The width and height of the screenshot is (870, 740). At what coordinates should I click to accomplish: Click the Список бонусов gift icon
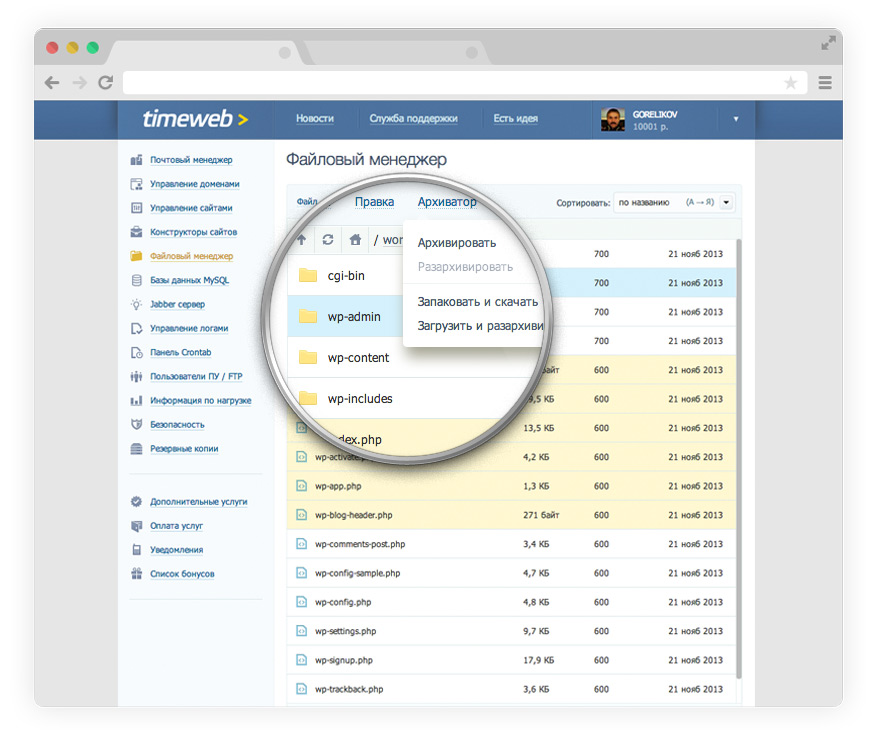tap(136, 574)
